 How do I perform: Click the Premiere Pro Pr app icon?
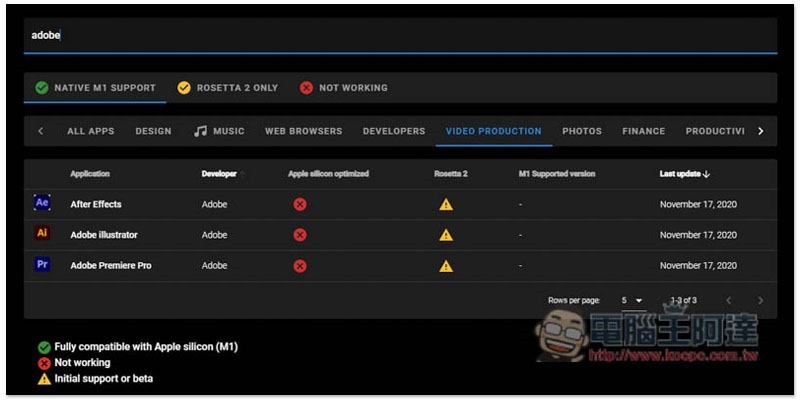pos(42,264)
